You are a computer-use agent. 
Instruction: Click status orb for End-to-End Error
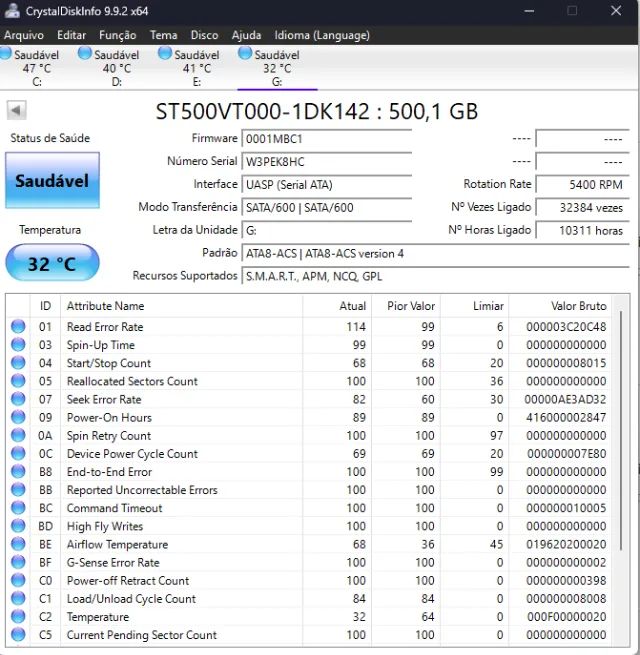pos(18,472)
